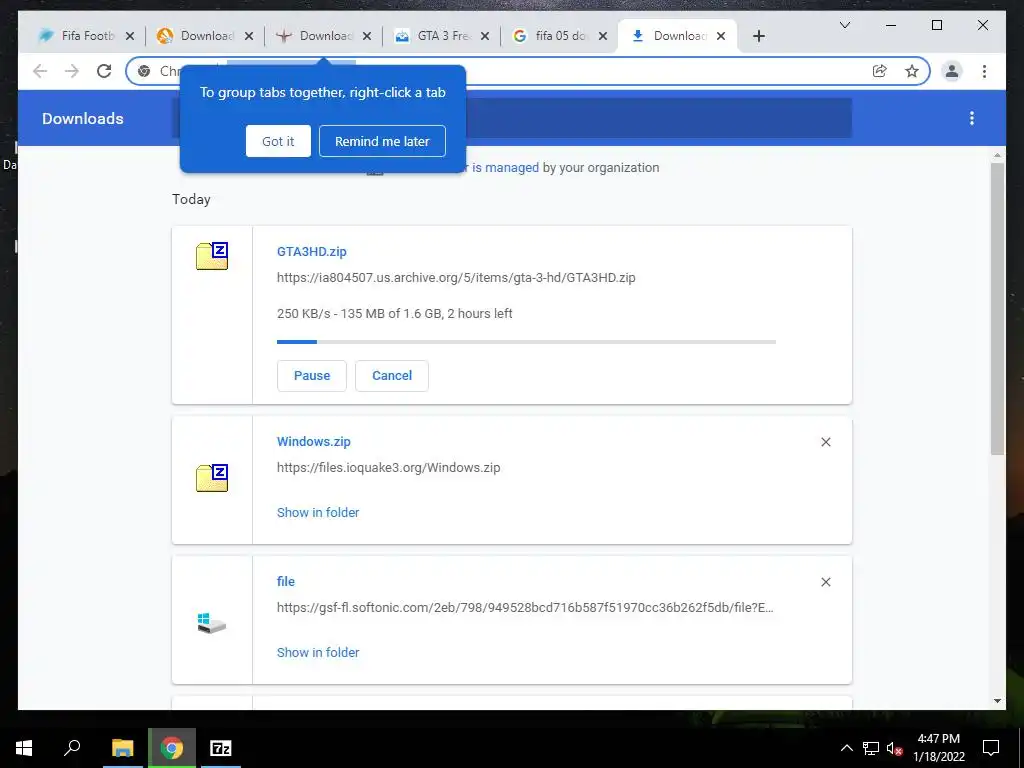Open the notification center icon

pos(991,748)
